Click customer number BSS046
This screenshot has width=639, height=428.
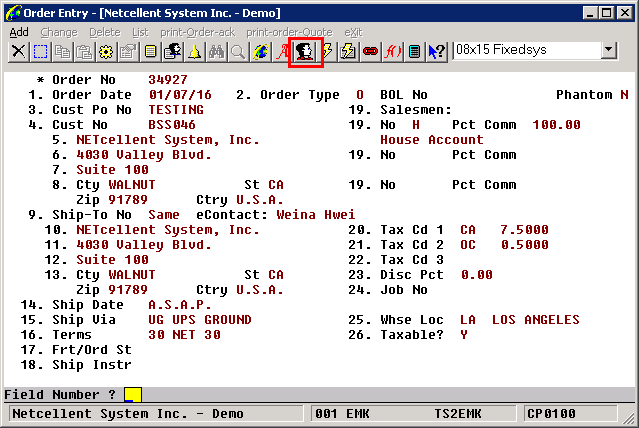pos(172,125)
